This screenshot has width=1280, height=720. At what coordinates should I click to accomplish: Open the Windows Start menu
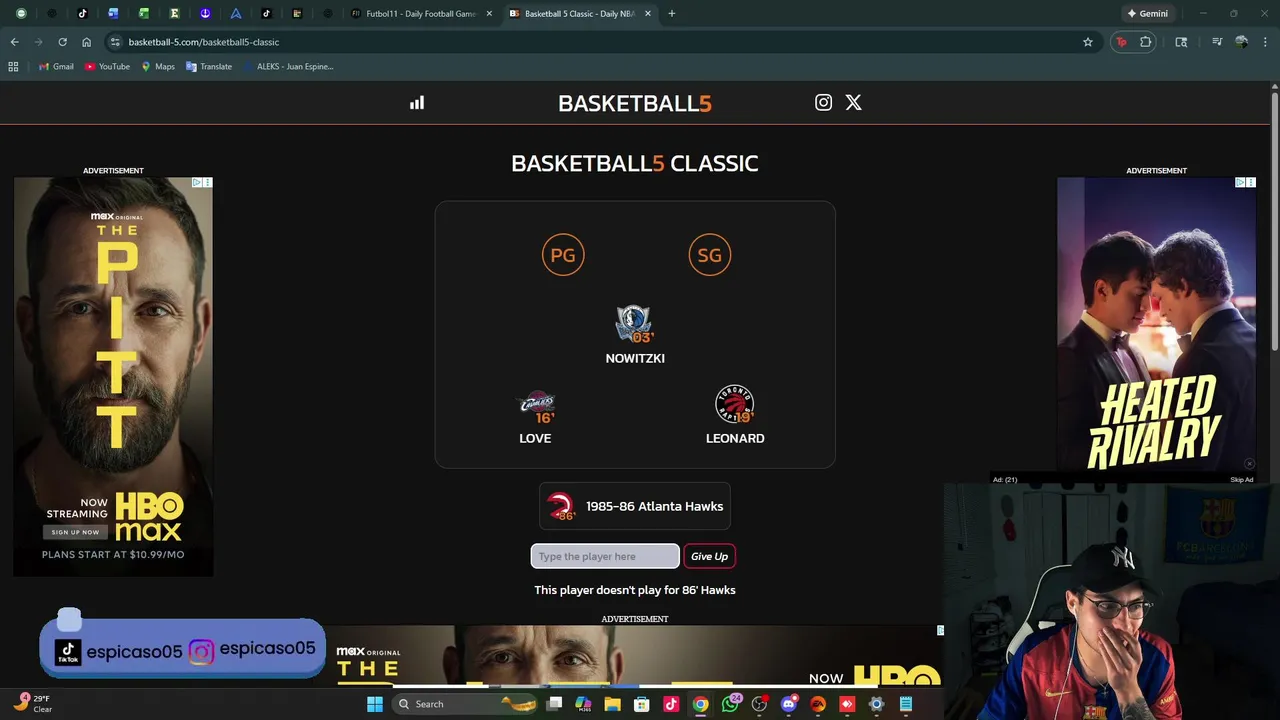click(x=375, y=704)
